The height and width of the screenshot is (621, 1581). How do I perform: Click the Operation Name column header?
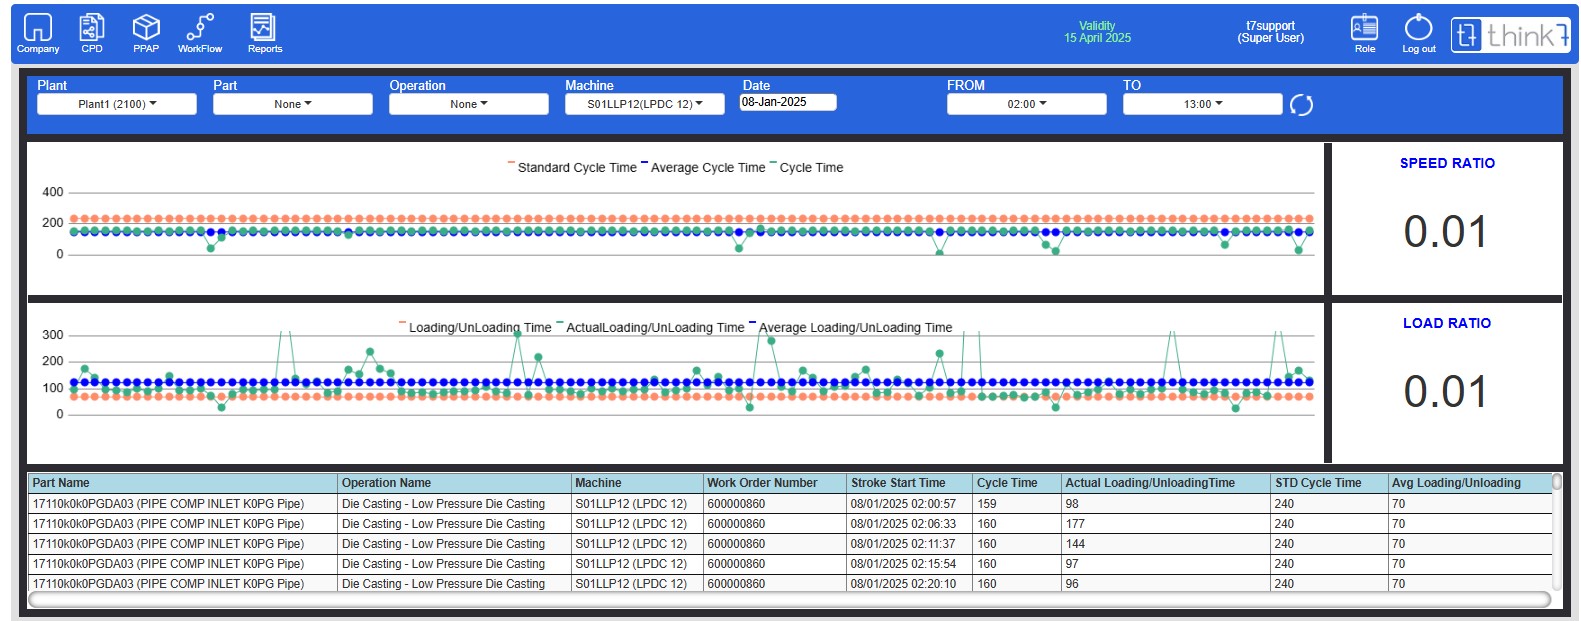[455, 483]
